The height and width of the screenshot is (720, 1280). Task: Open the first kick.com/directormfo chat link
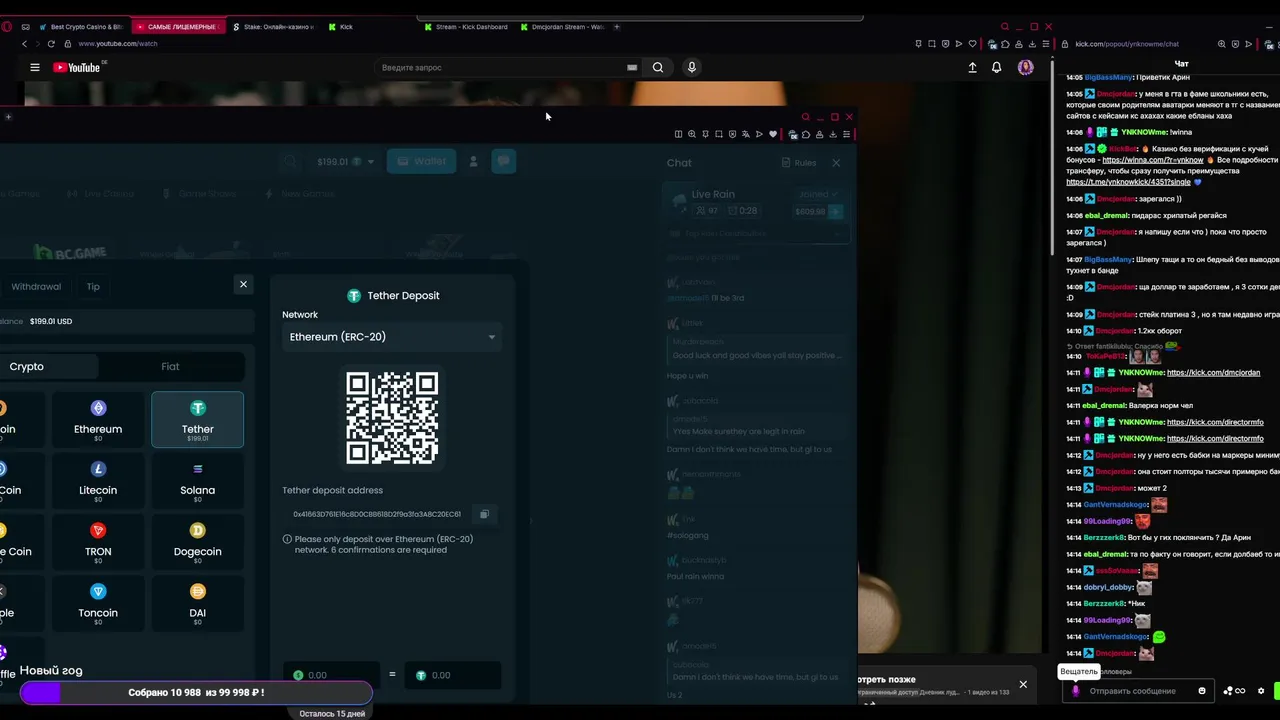[1215, 422]
